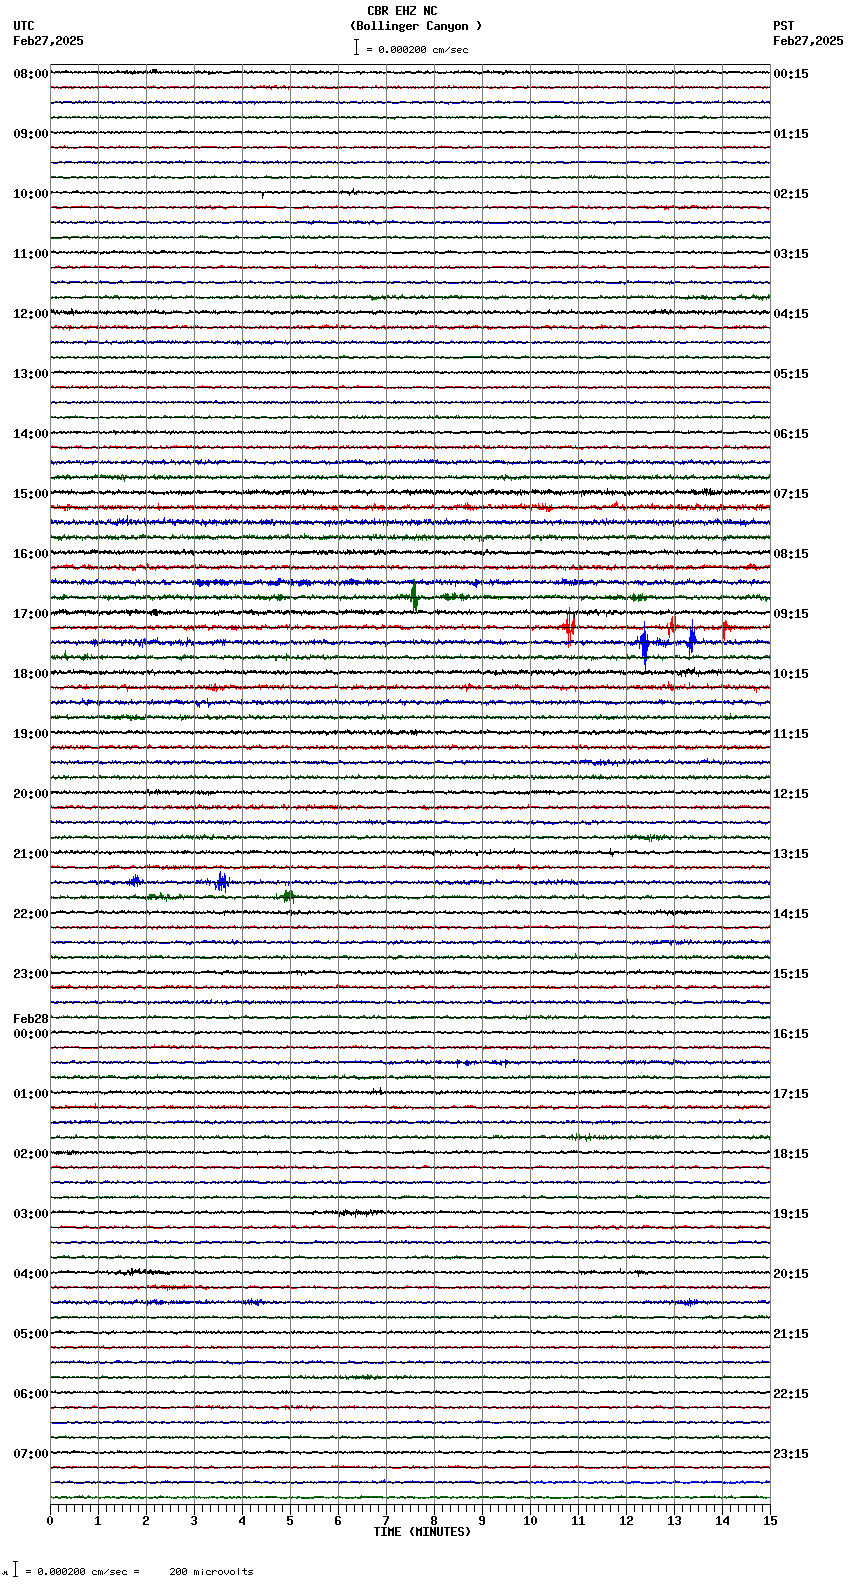Click the '09:00' UTC time label
This screenshot has height=1584, width=850.
[x=30, y=134]
